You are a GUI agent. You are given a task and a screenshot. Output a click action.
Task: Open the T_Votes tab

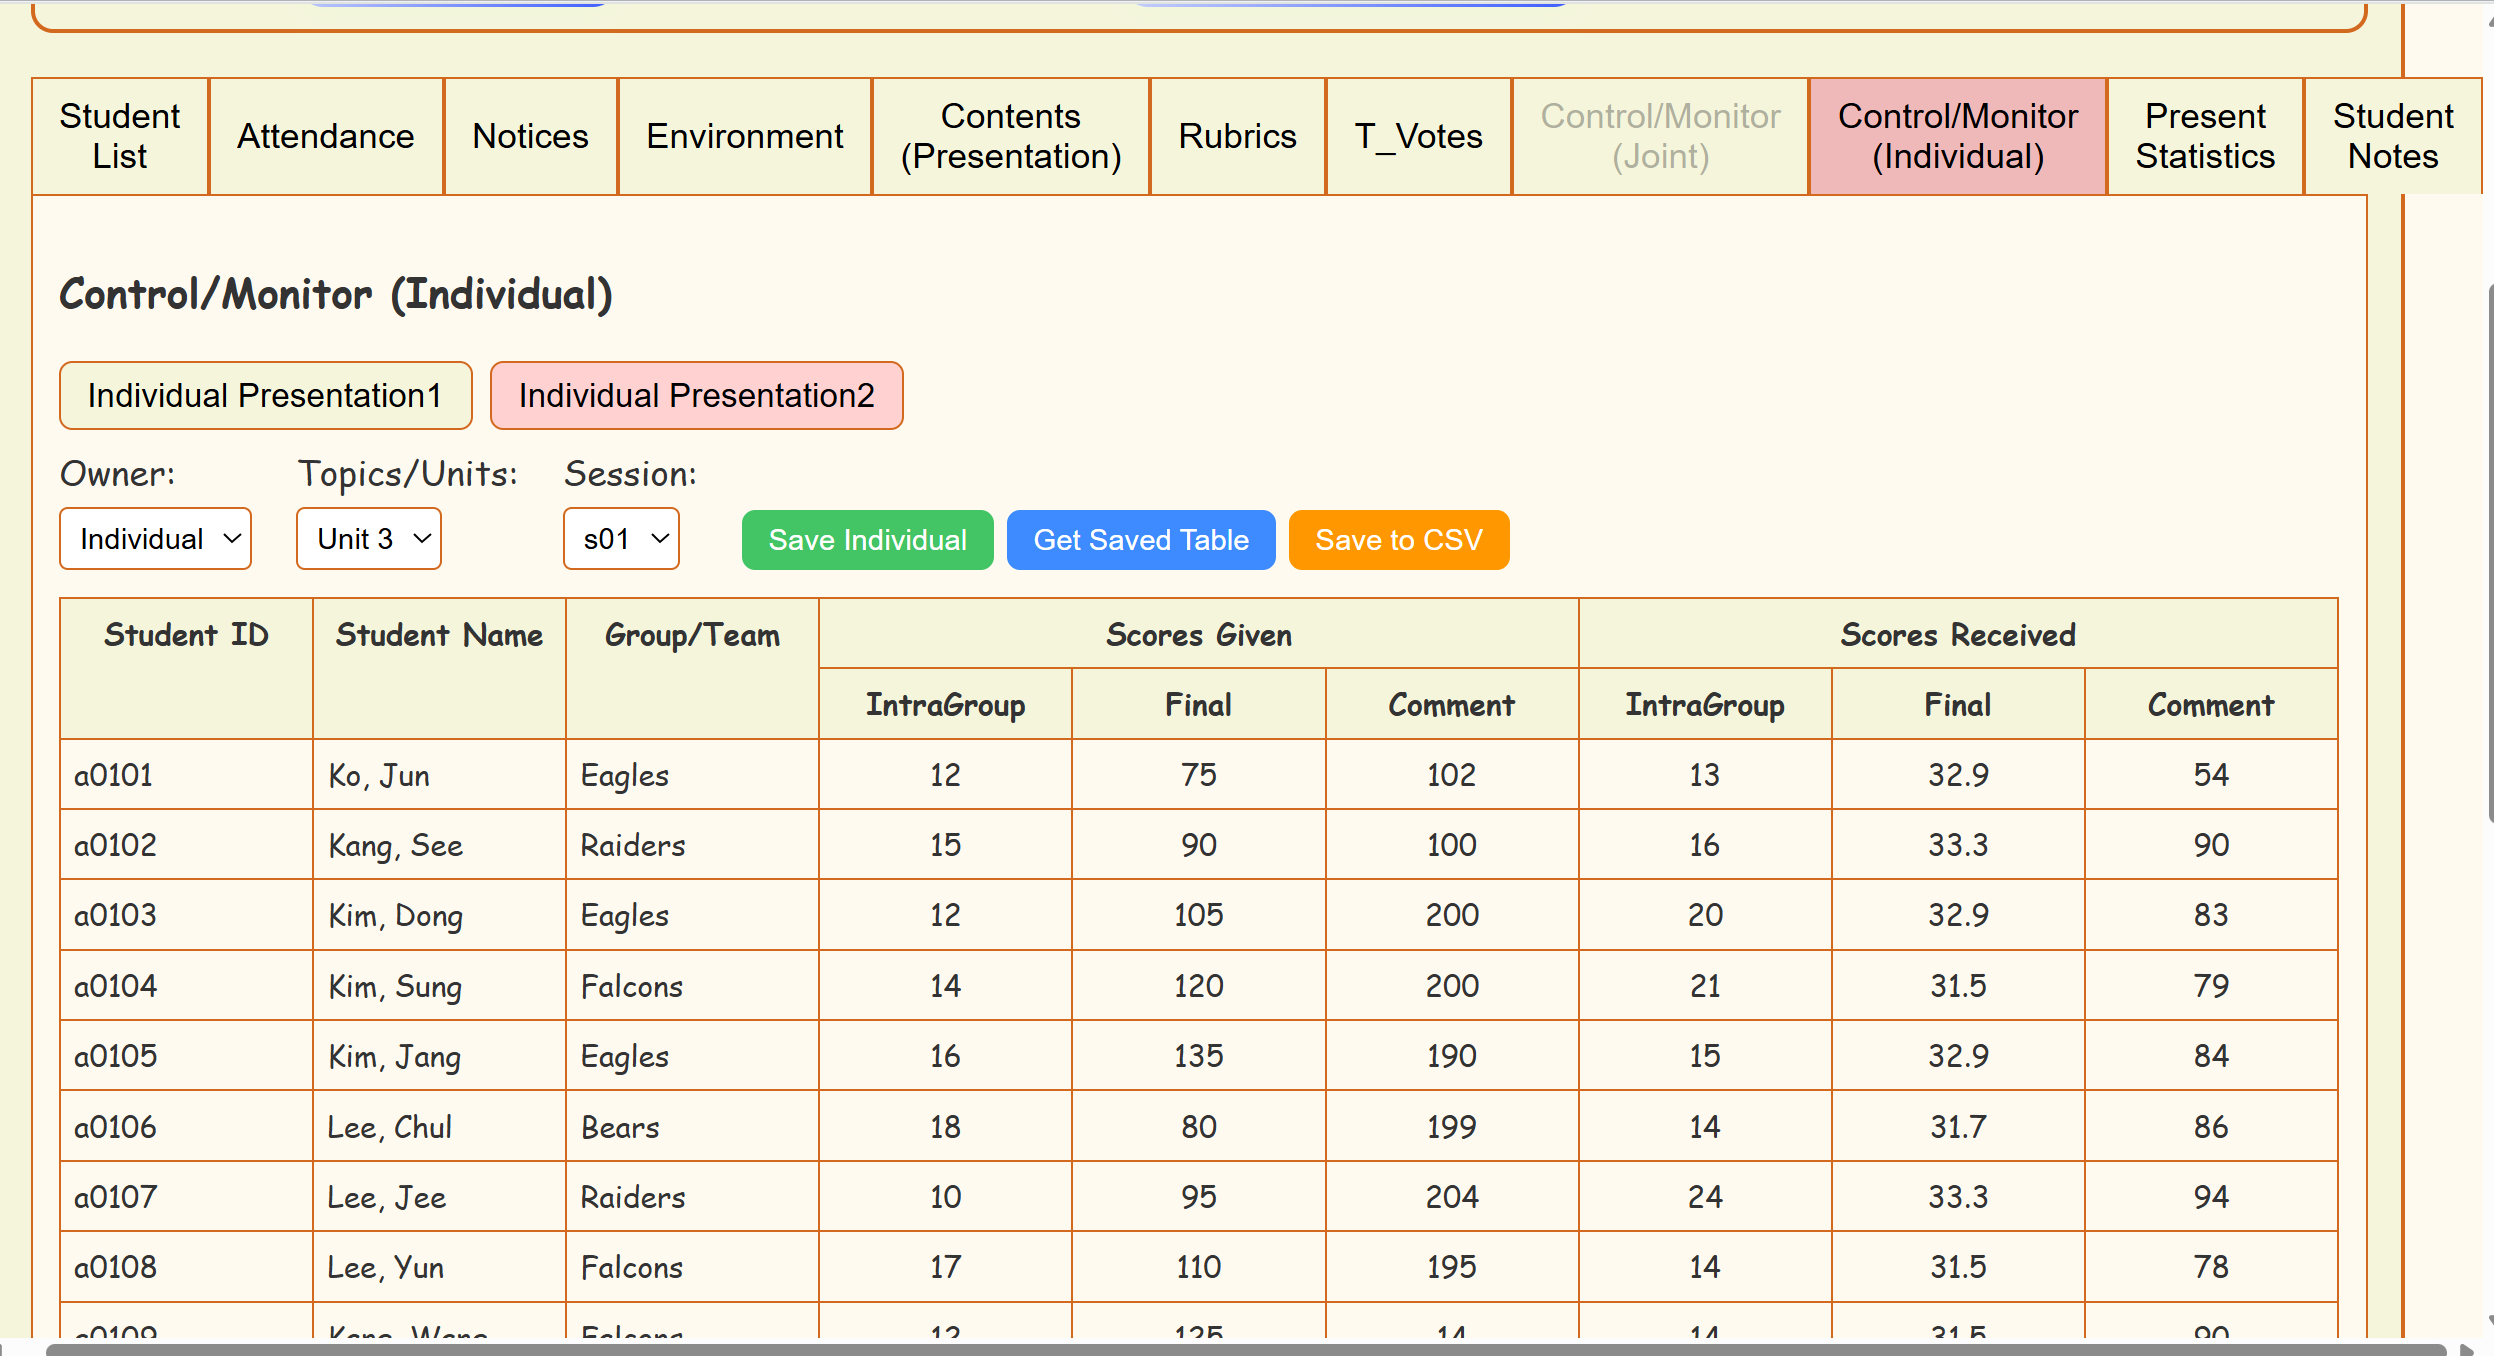coord(1417,136)
